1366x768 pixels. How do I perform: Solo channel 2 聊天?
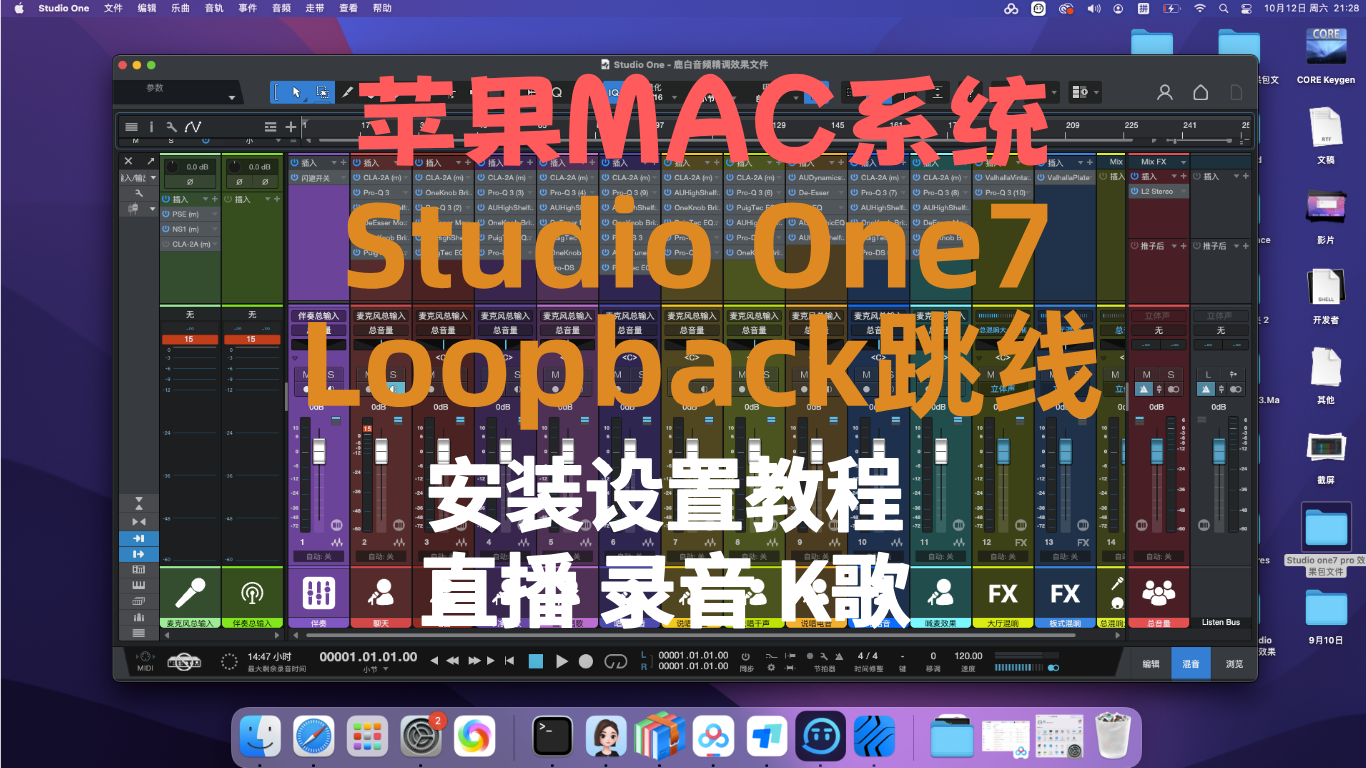pyautogui.click(x=392, y=374)
